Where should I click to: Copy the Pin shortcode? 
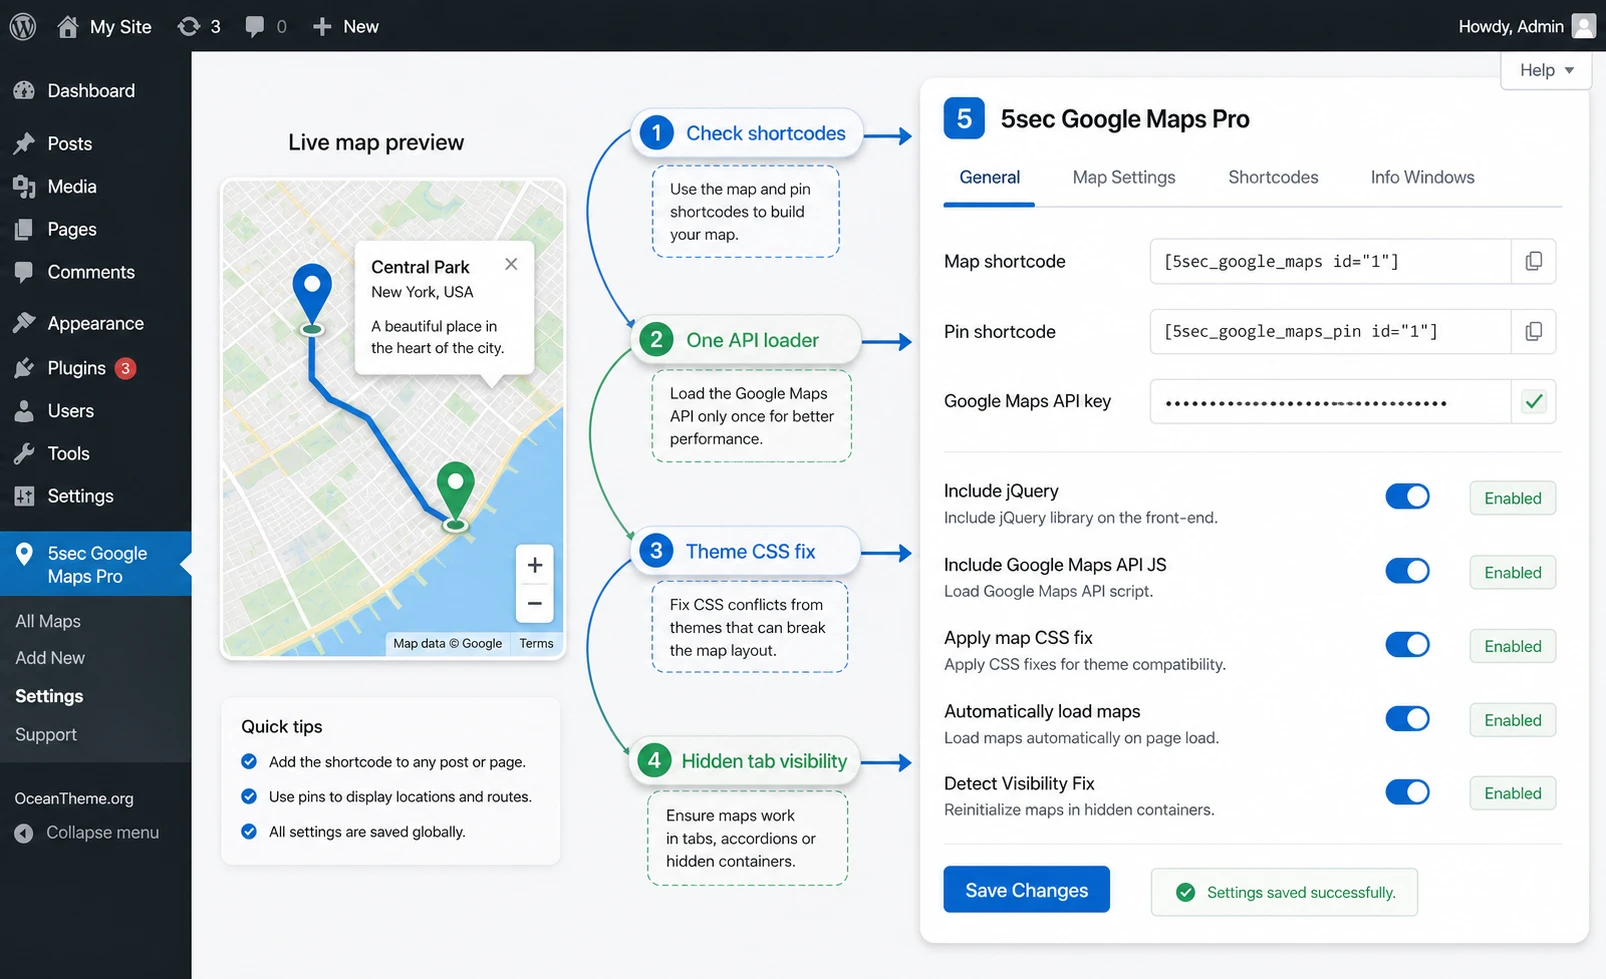[1533, 331]
